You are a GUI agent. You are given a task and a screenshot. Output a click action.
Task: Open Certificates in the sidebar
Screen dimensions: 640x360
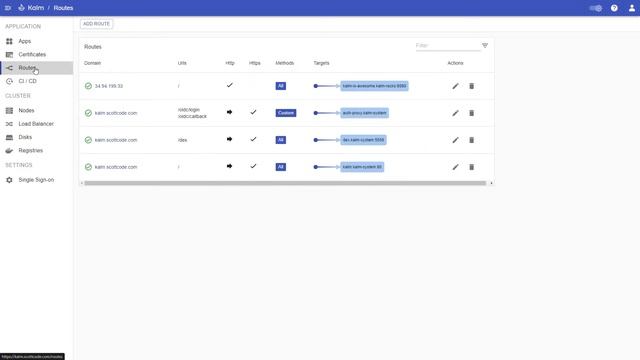(37, 54)
